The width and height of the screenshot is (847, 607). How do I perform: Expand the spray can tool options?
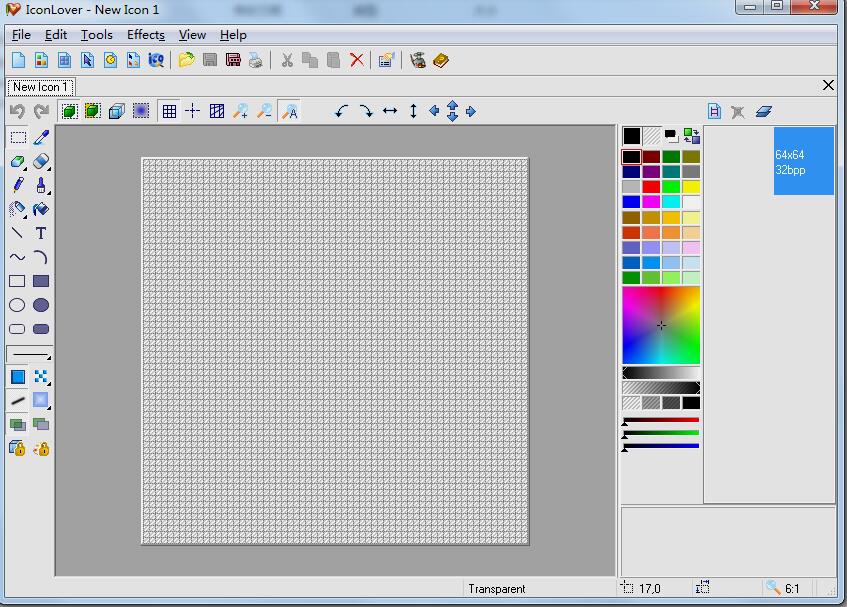(x=24, y=216)
